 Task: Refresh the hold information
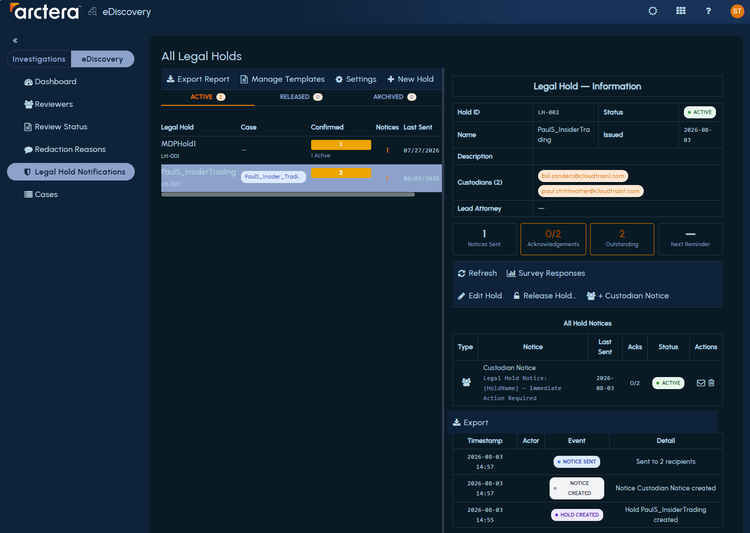477,273
